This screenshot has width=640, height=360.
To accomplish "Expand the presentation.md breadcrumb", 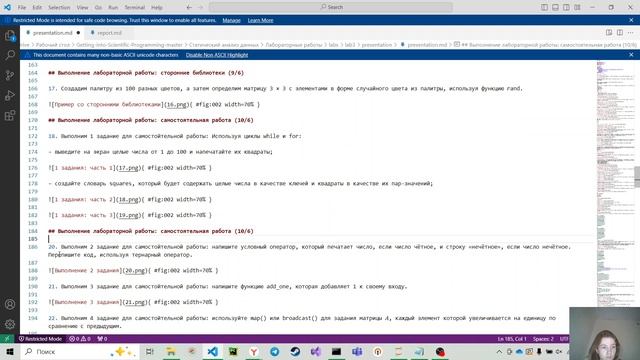I will (x=424, y=45).
